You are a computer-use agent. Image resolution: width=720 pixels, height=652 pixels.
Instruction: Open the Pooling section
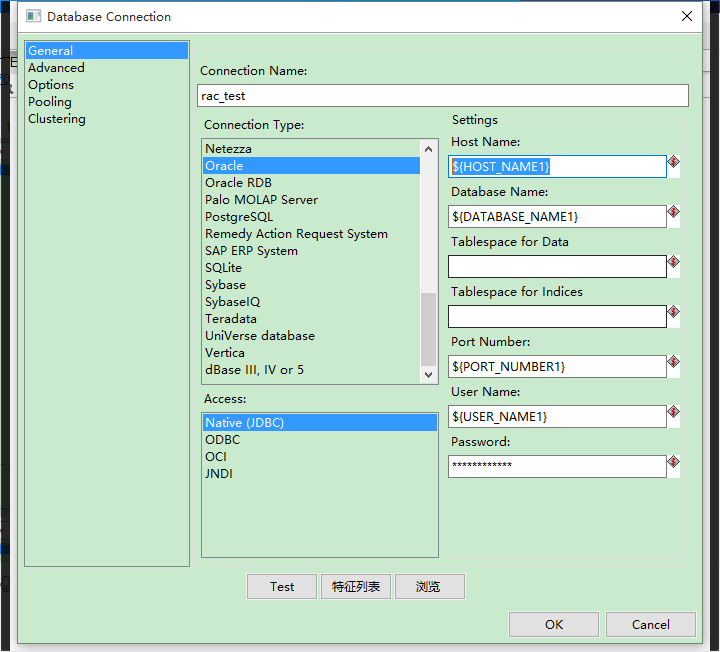pos(107,101)
